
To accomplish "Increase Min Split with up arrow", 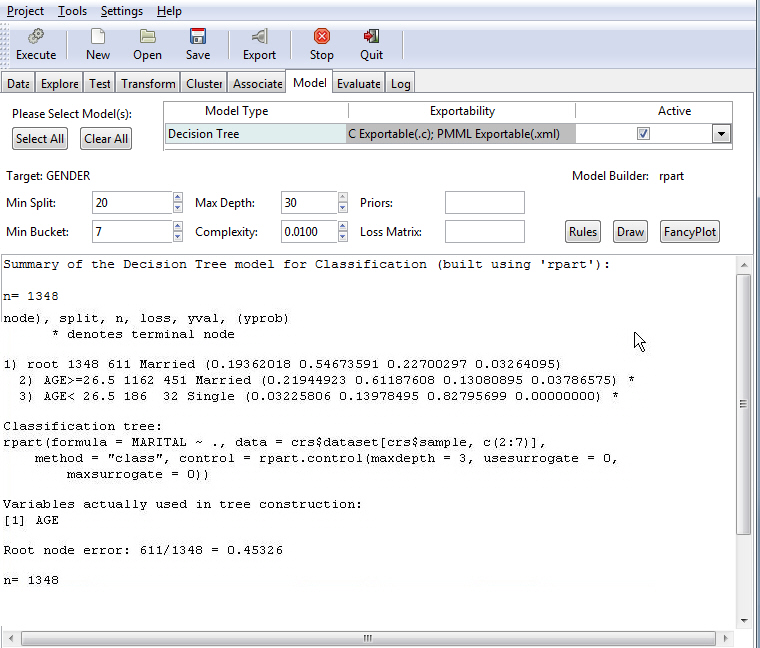I will click(x=177, y=197).
